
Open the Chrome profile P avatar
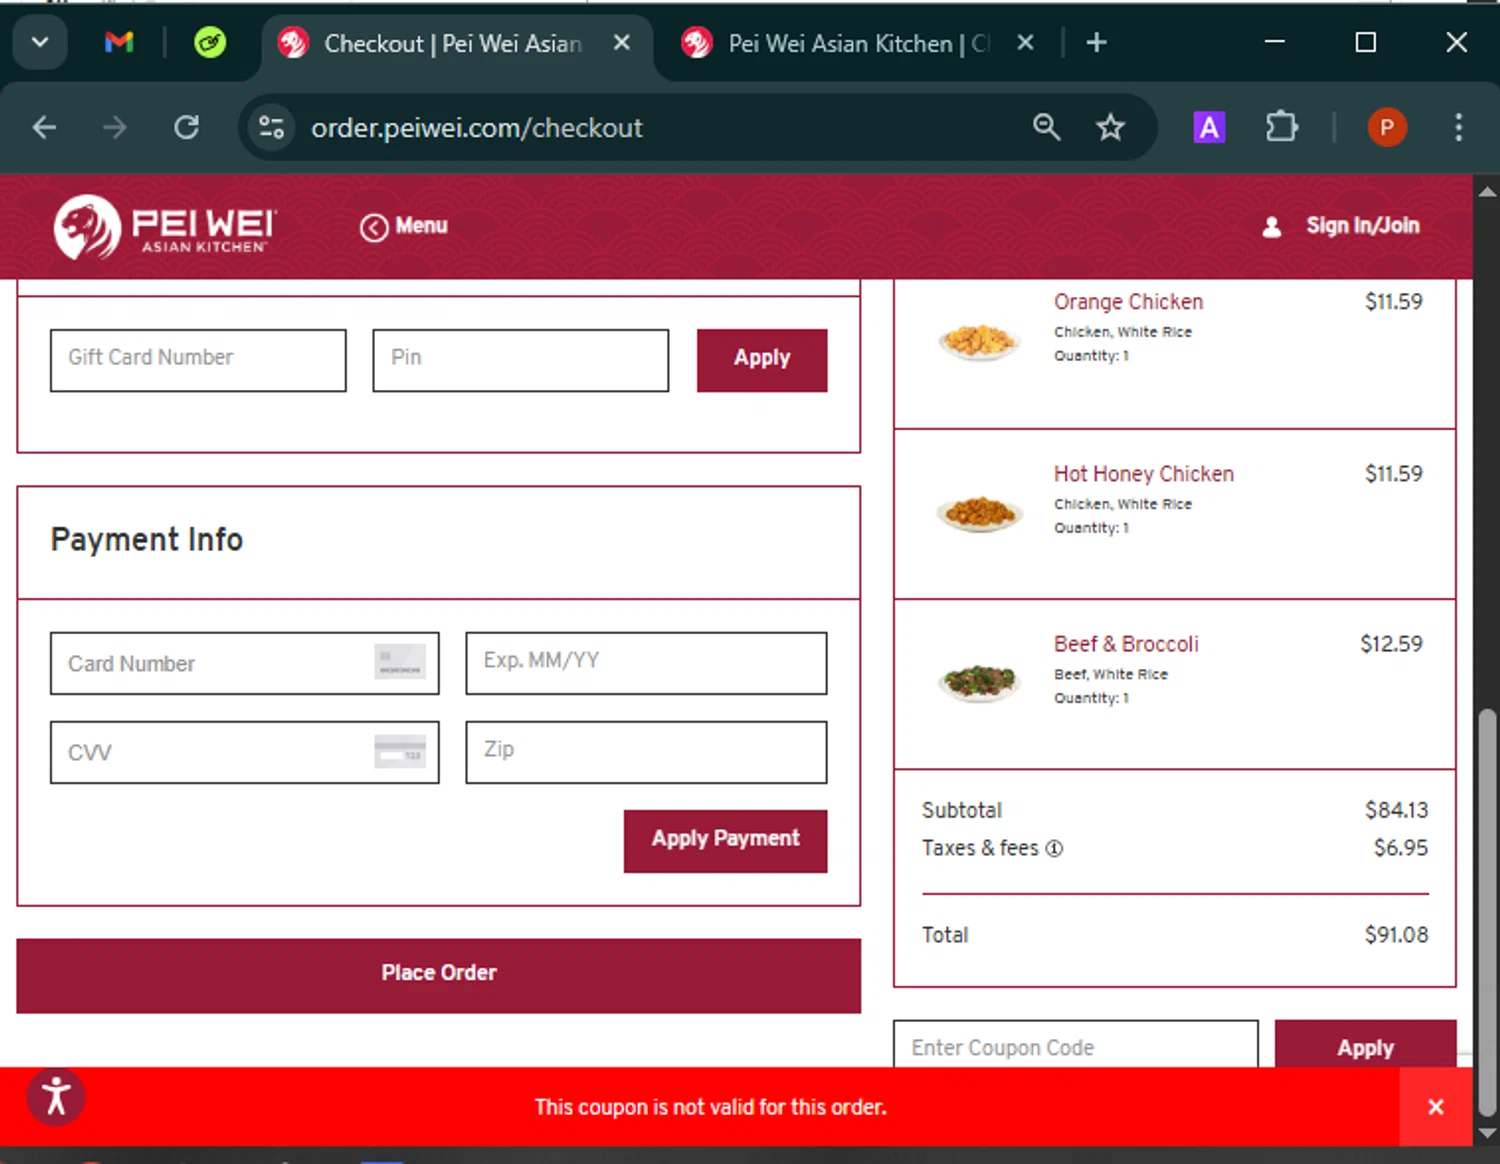click(x=1387, y=127)
